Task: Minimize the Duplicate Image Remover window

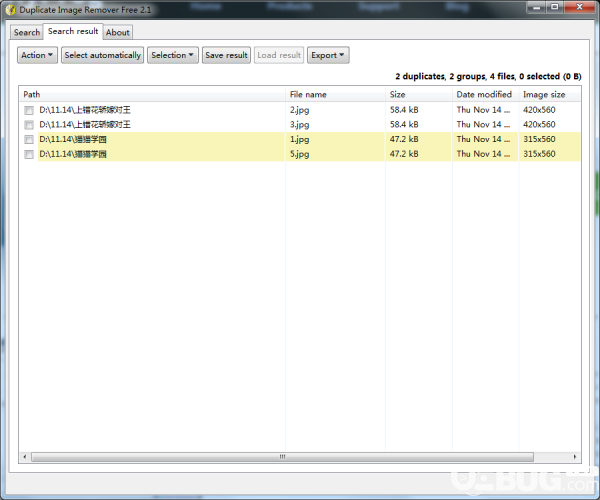Action: click(x=536, y=7)
